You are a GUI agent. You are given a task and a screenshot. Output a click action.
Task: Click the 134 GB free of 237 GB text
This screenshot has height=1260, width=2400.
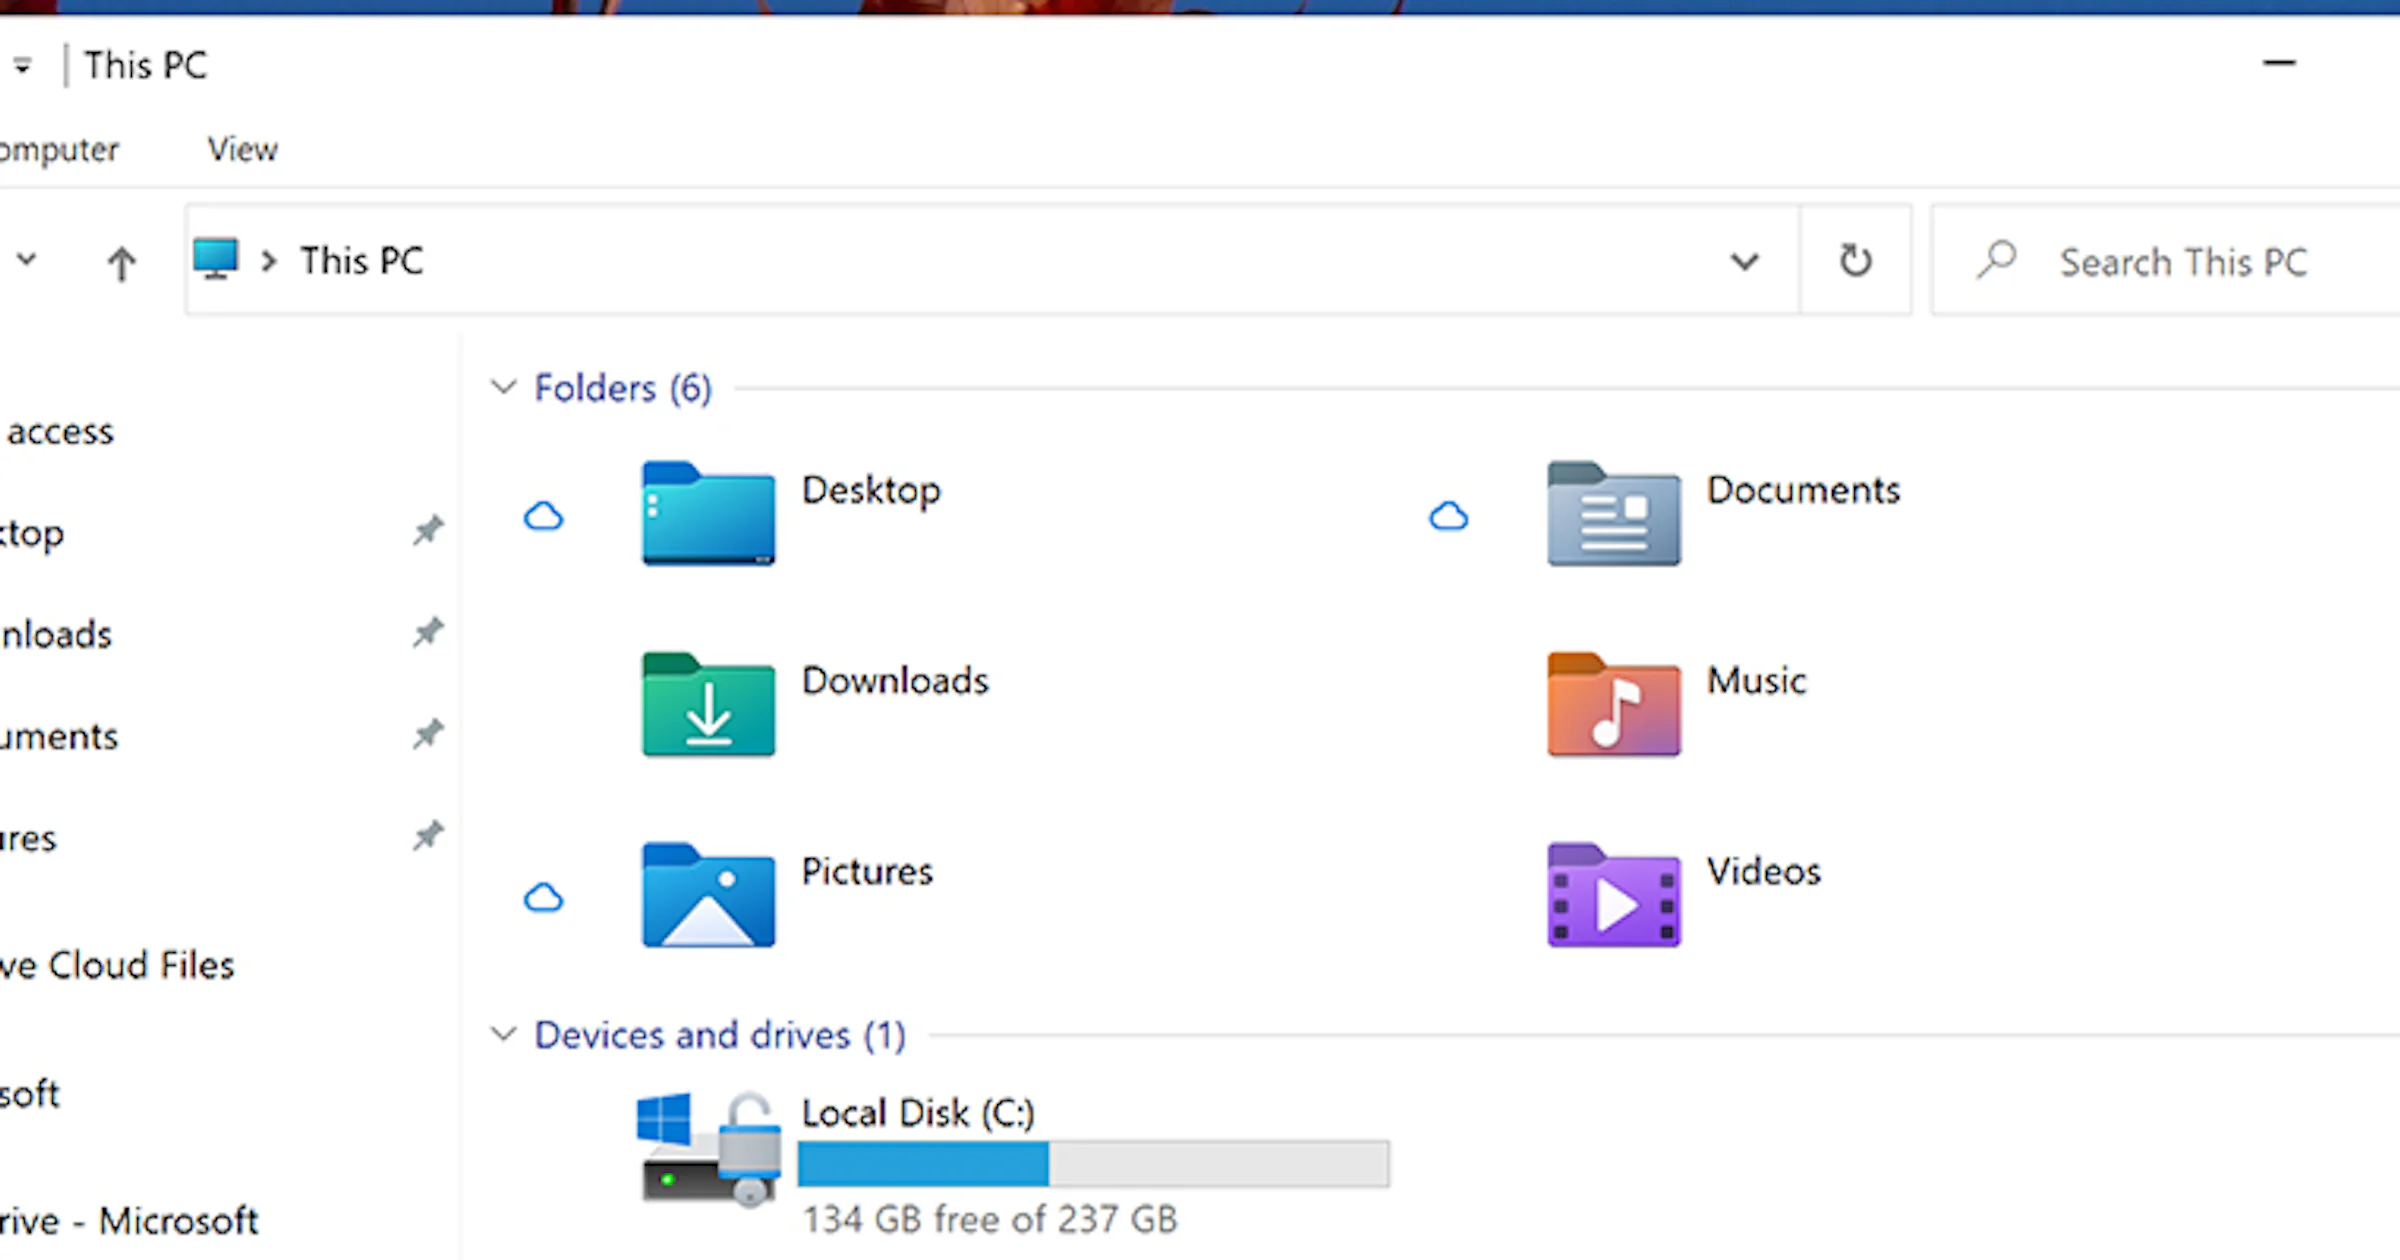tap(990, 1220)
